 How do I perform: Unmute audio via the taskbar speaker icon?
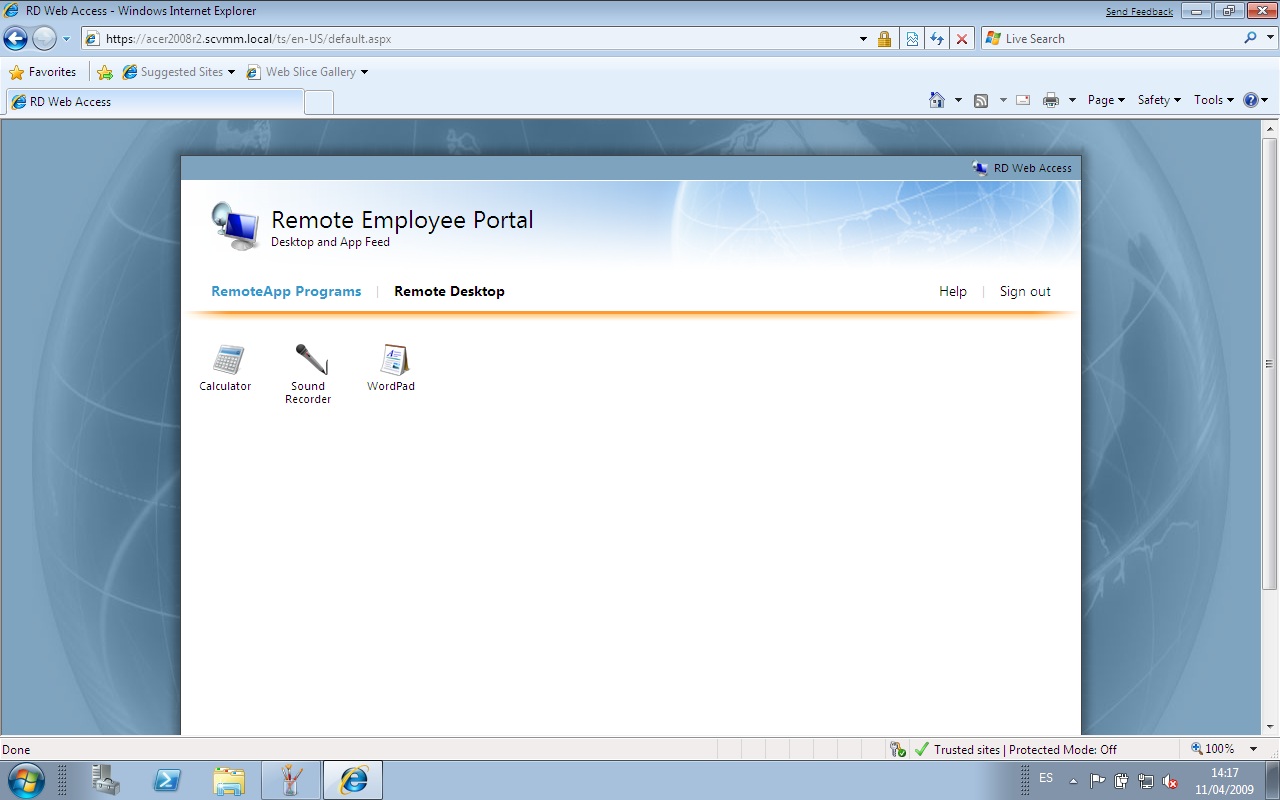1168,783
